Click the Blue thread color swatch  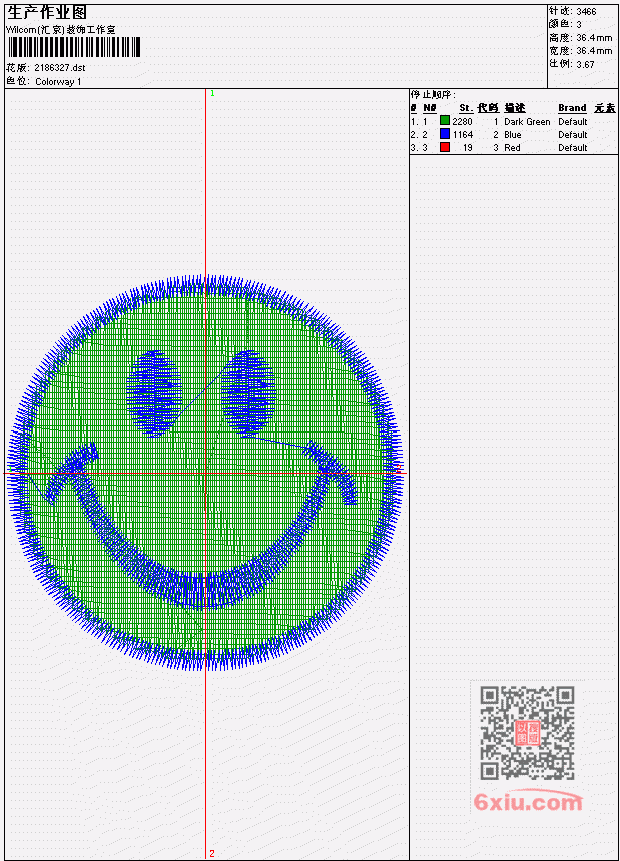(445, 134)
